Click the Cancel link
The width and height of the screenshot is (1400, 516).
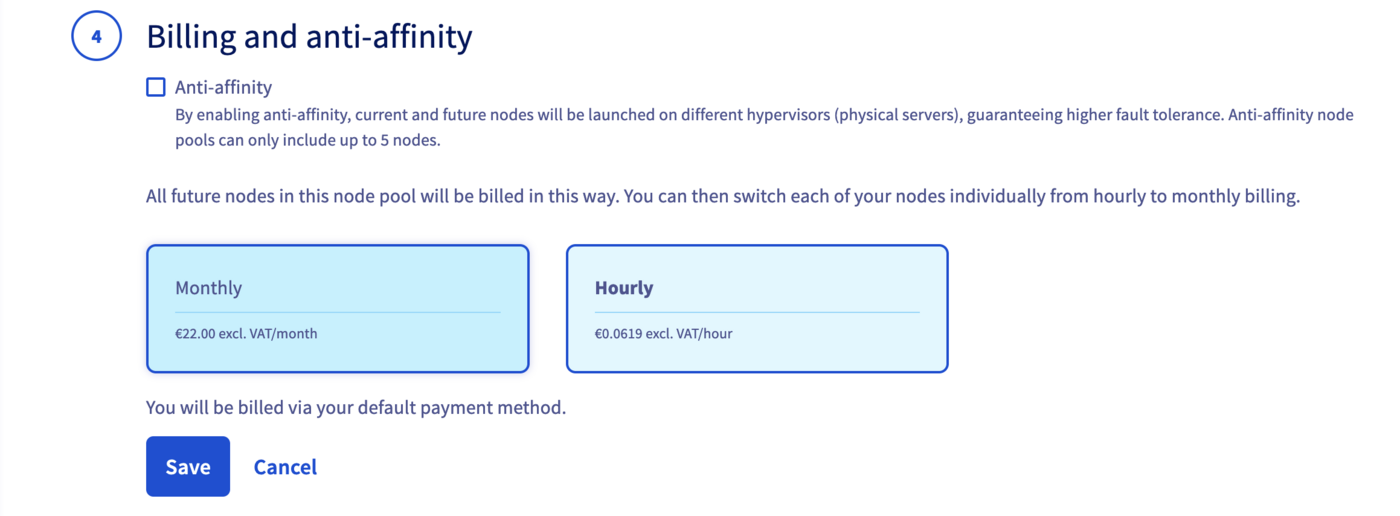(285, 467)
